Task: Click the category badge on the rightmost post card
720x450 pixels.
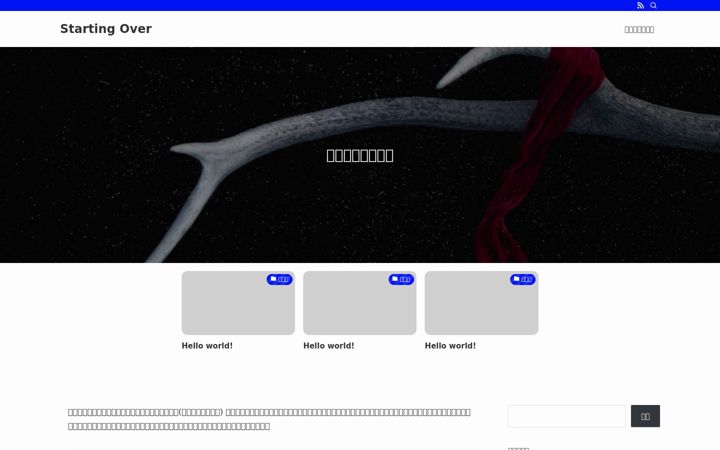Action: pyautogui.click(x=523, y=279)
